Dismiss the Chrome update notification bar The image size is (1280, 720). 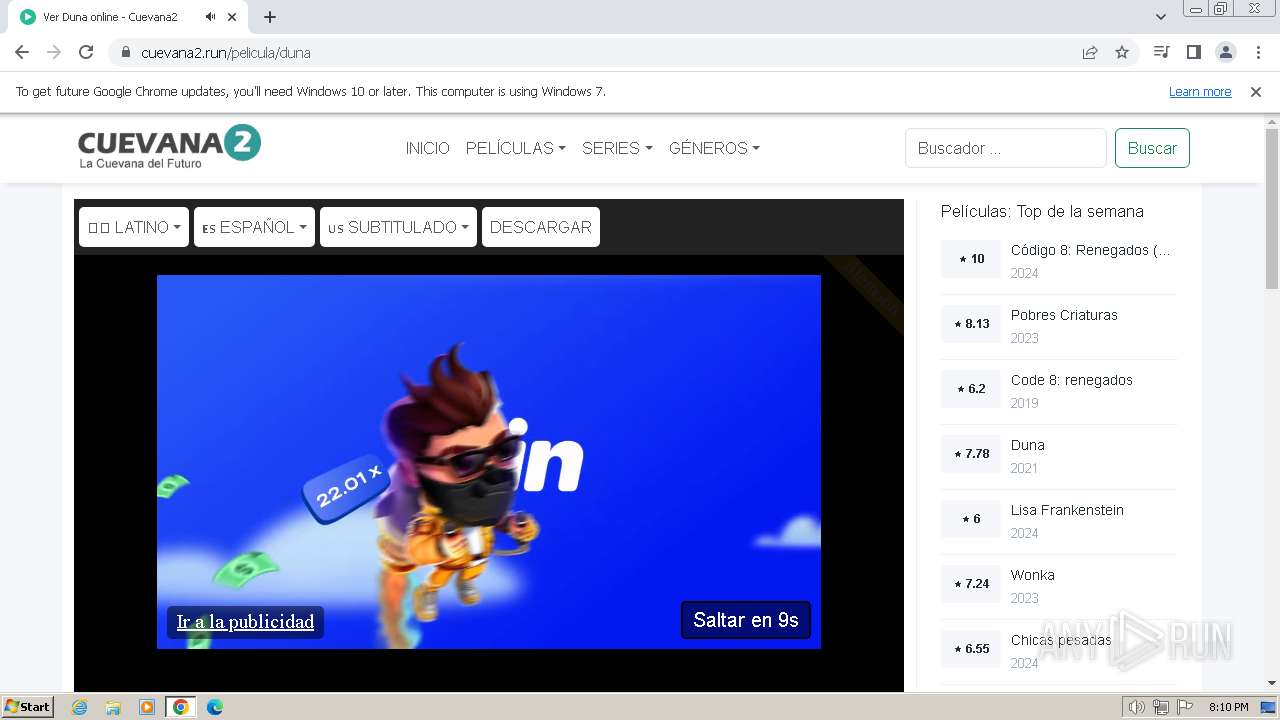tap(1256, 92)
